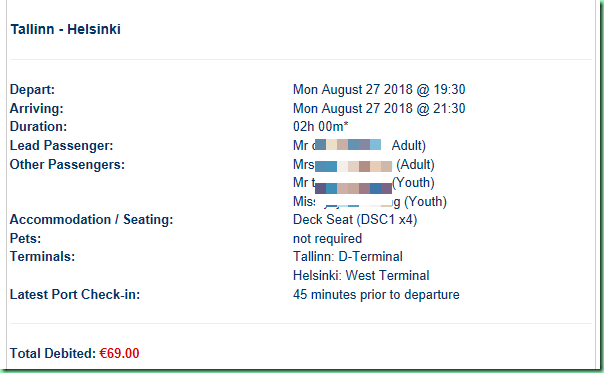
Task: Click the Pets label
Action: [25, 239]
